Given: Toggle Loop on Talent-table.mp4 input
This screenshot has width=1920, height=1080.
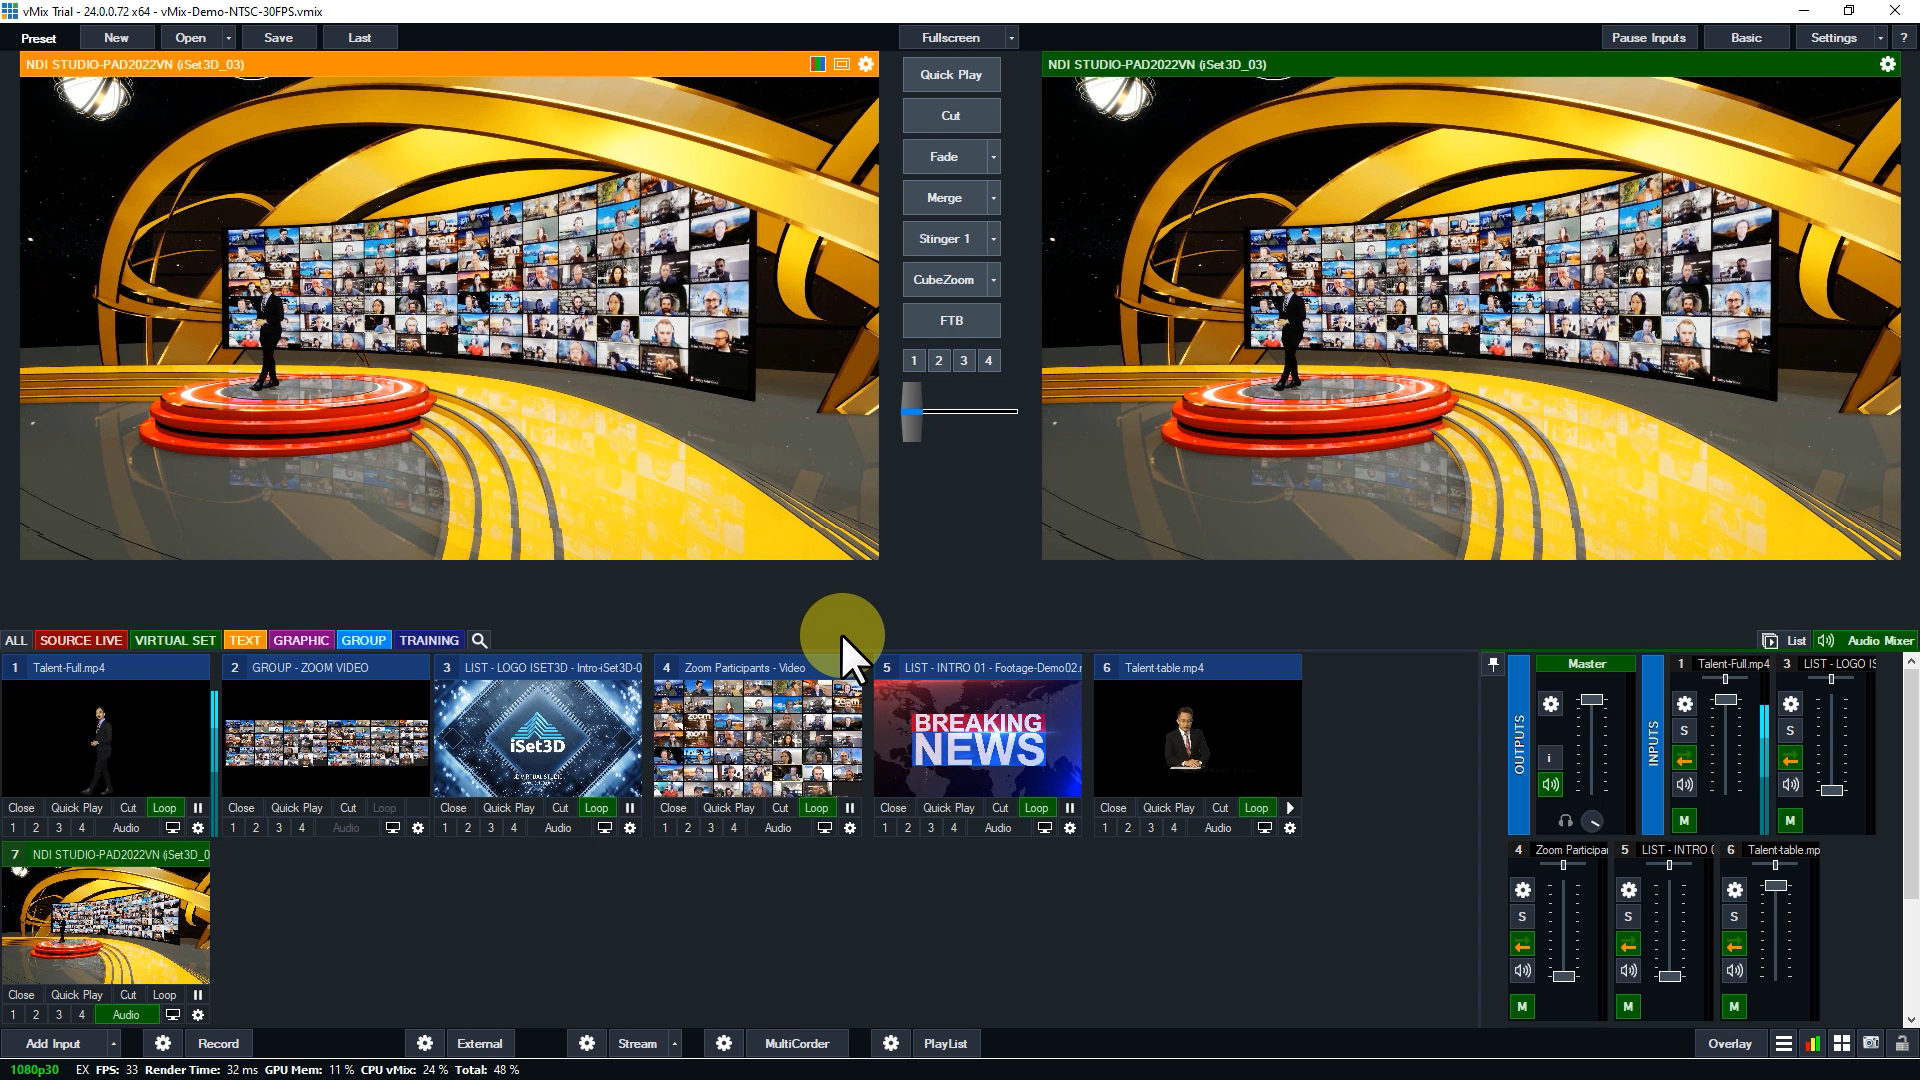Looking at the screenshot, I should (x=1256, y=808).
